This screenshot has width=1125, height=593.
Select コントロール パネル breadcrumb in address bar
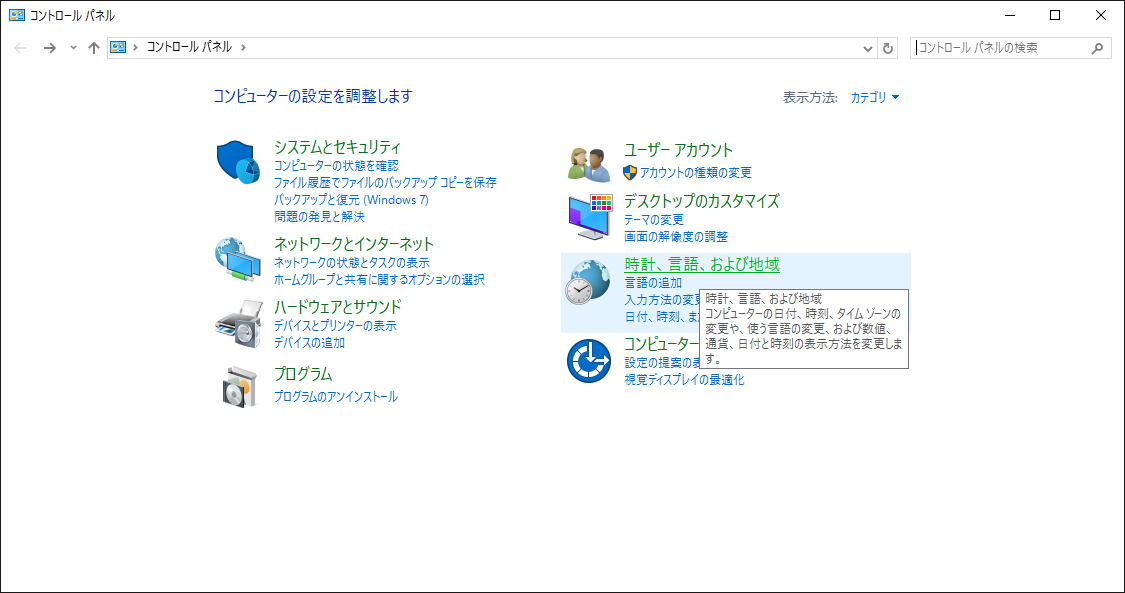coord(189,47)
